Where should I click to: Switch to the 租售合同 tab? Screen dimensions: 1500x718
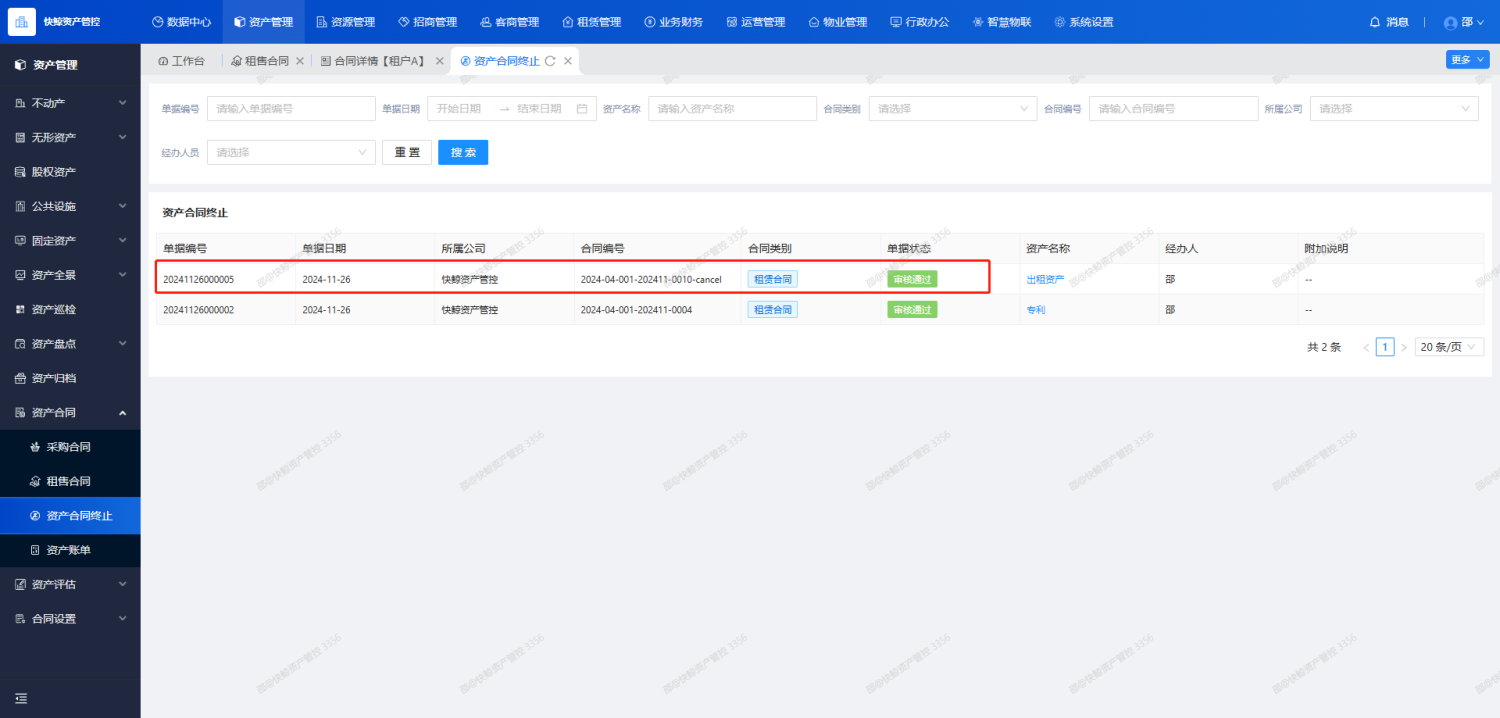[x=260, y=61]
